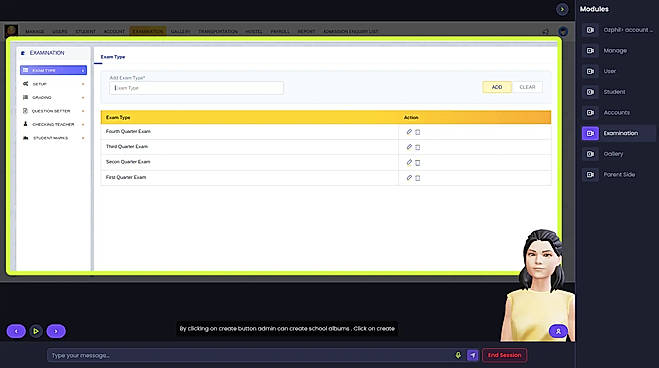Open the Admission Enquiry List menu
Screen dimensions: 659x368
pos(351,32)
